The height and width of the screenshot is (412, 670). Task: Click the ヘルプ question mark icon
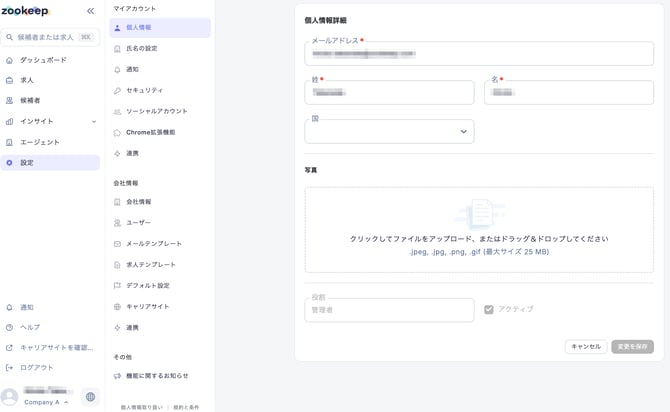(x=9, y=327)
